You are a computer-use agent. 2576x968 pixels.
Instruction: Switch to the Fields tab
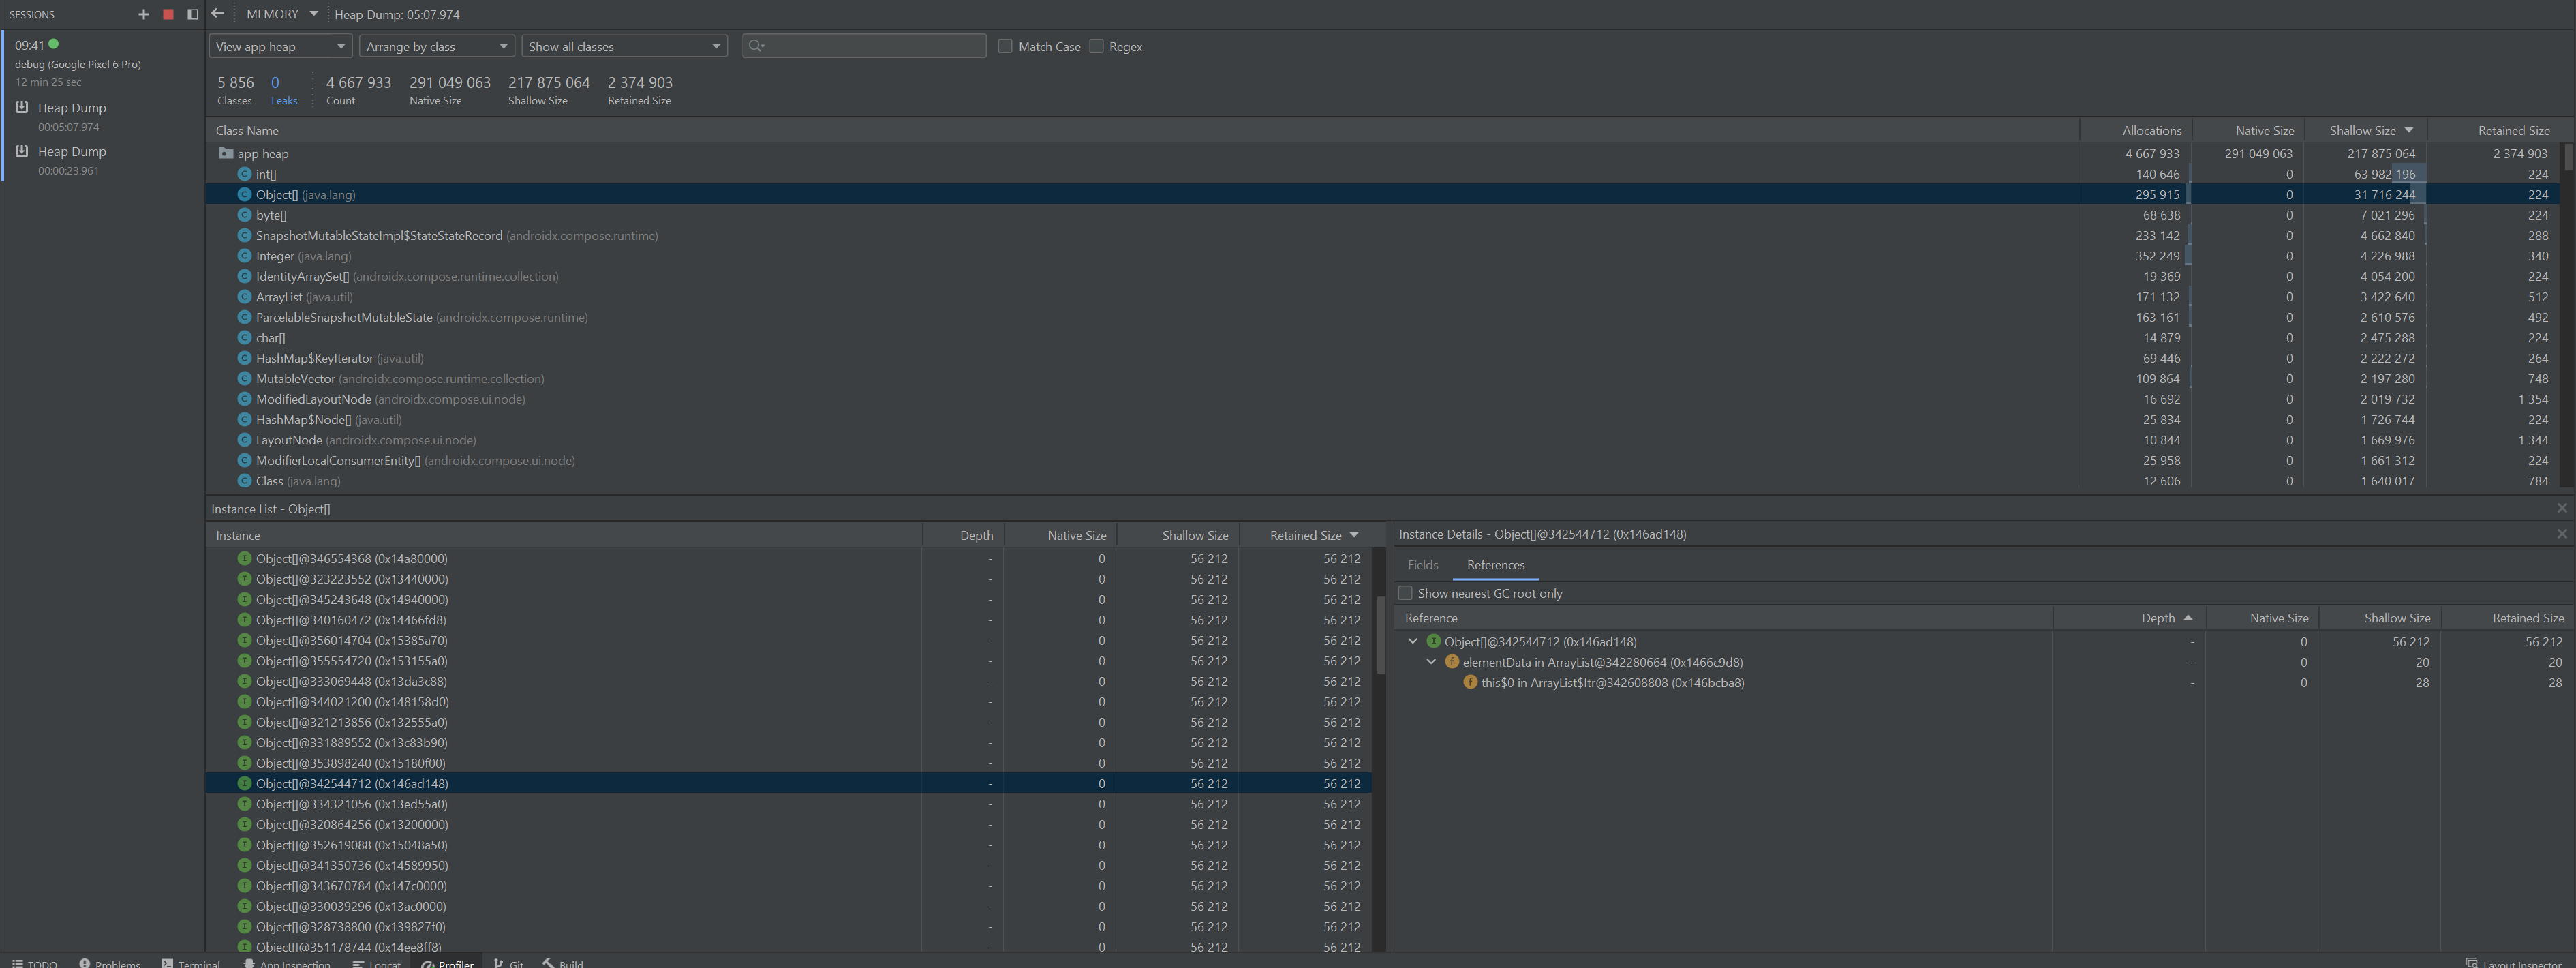(x=1422, y=565)
